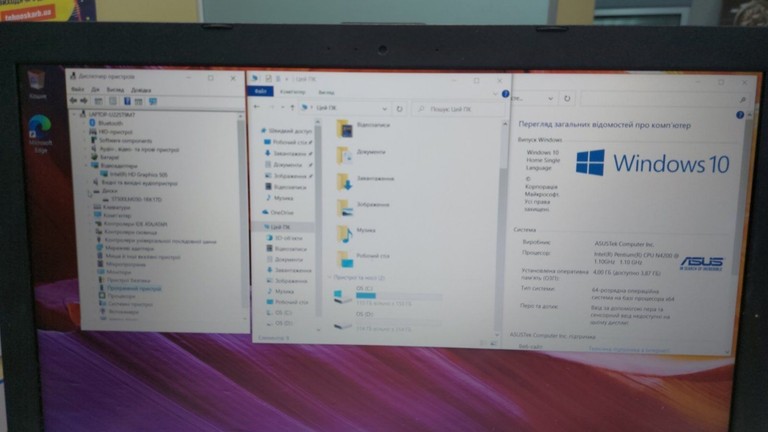Open the address bar history dropdown

384,109
